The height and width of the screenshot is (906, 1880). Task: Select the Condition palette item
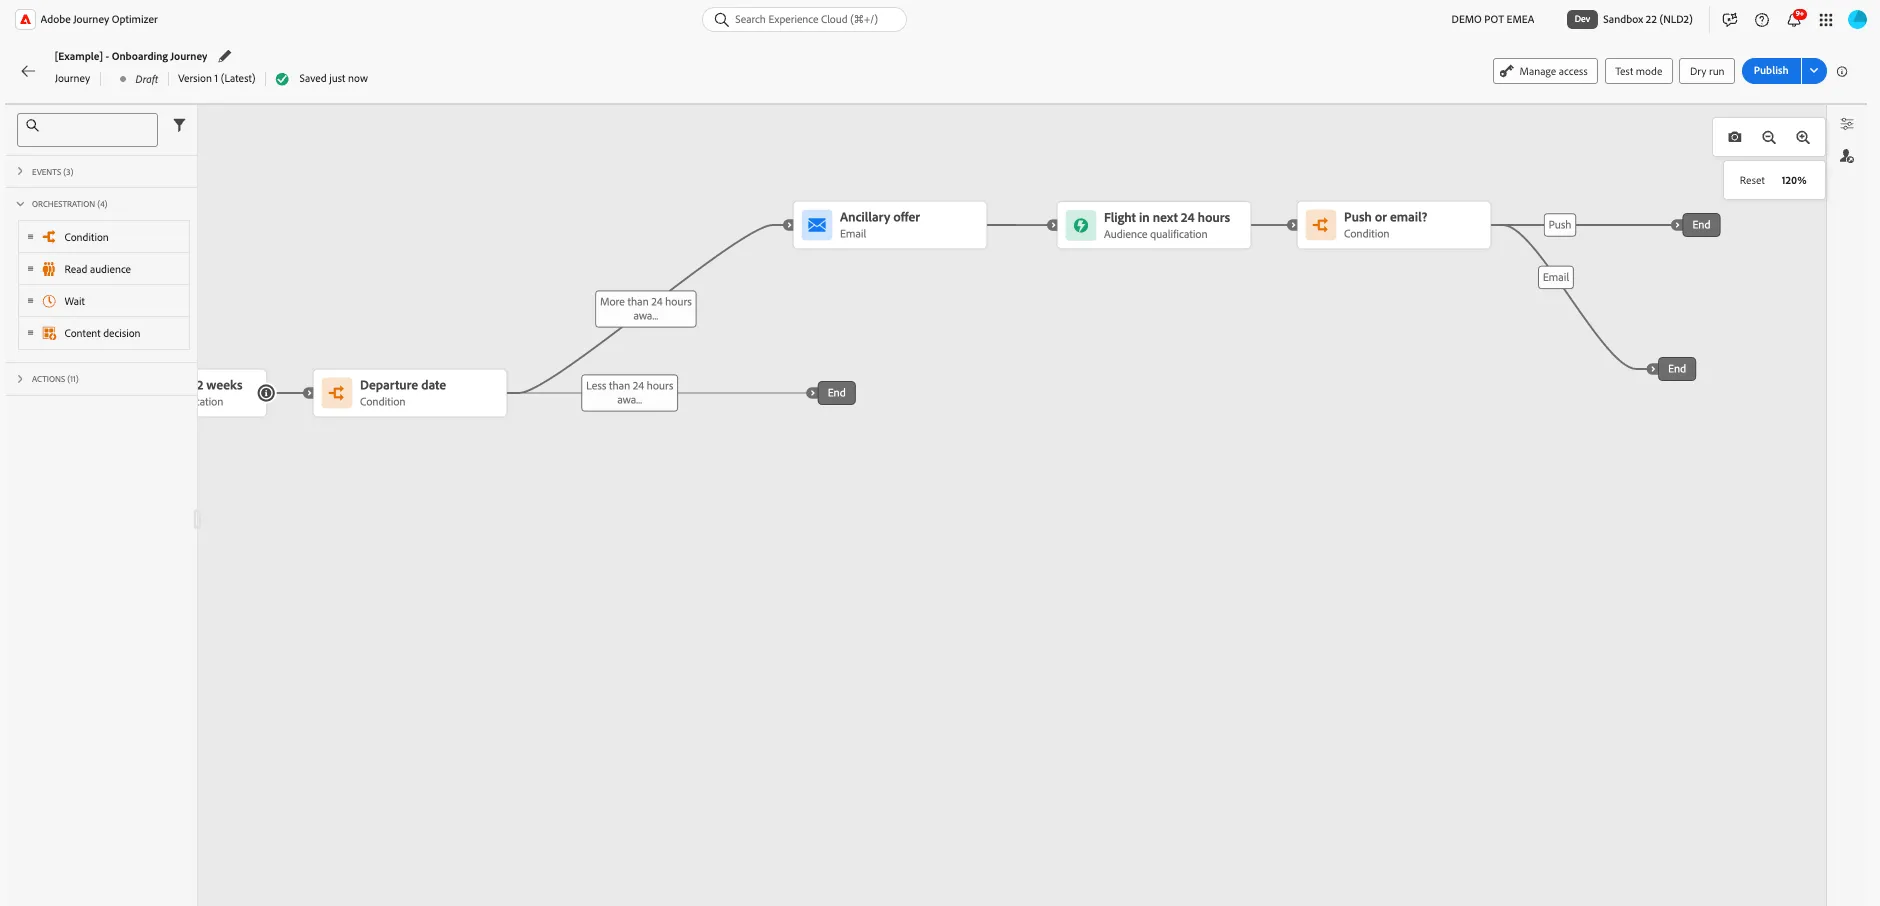tap(104, 237)
